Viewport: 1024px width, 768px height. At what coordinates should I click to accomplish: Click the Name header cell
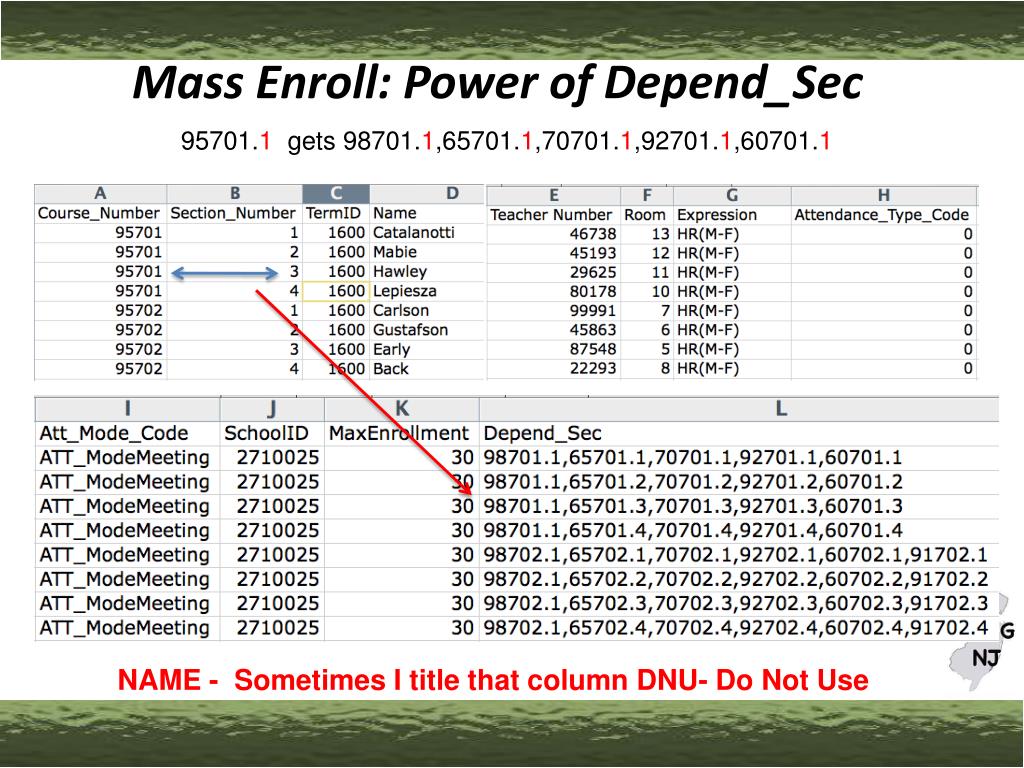point(427,214)
